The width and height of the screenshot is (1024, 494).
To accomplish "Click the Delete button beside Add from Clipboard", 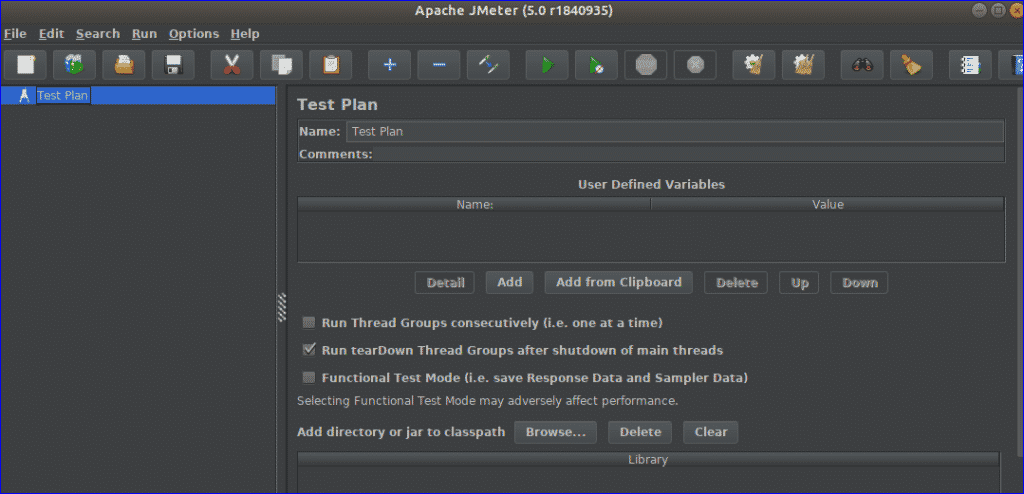I will (737, 283).
